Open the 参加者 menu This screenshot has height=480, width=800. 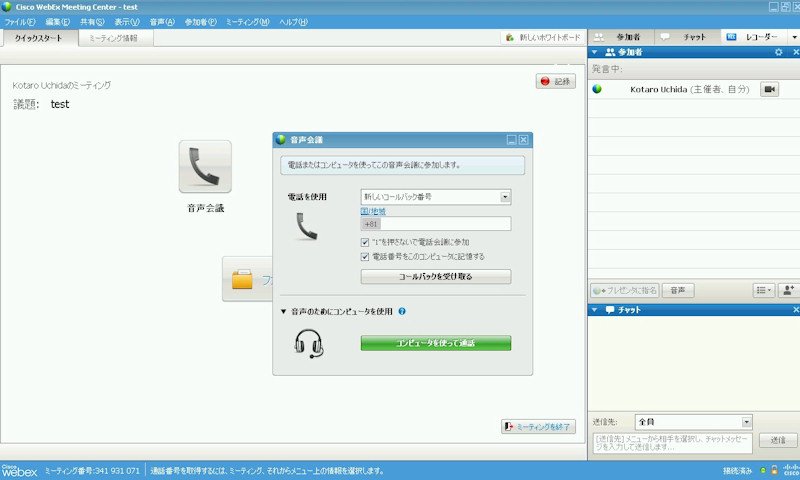tap(200, 22)
